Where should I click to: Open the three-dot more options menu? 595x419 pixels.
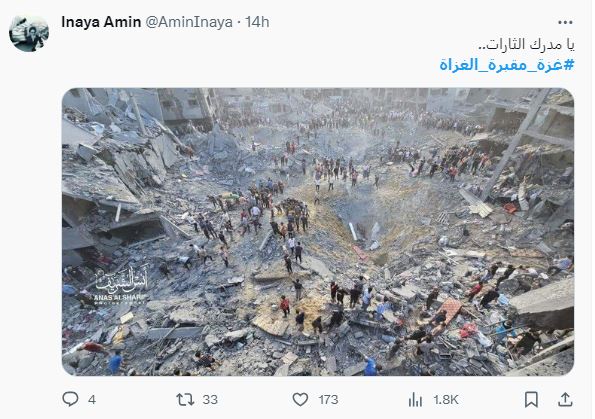pyautogui.click(x=565, y=22)
